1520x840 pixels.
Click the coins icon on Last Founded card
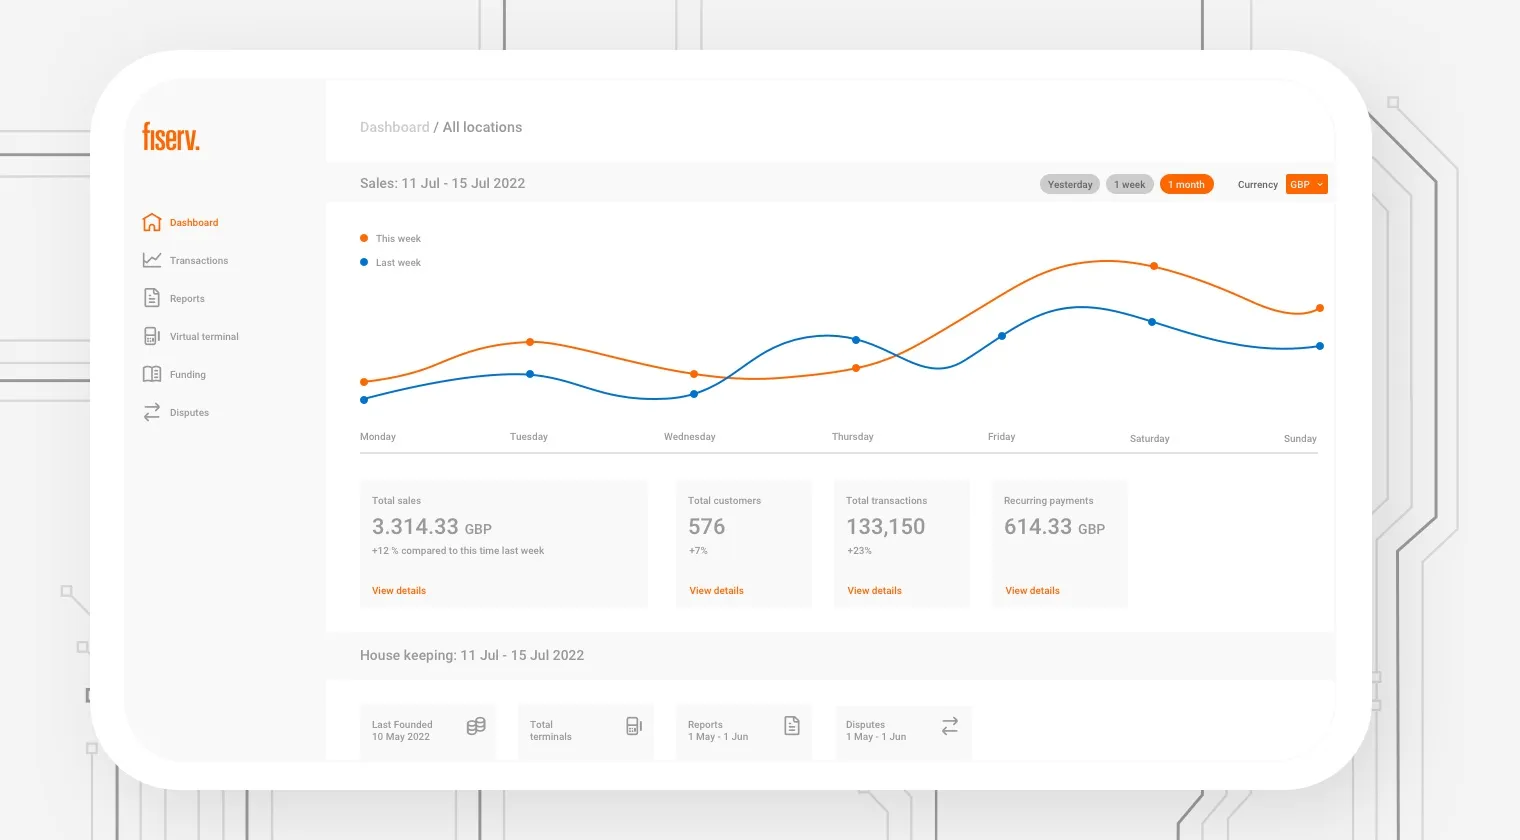tap(476, 725)
